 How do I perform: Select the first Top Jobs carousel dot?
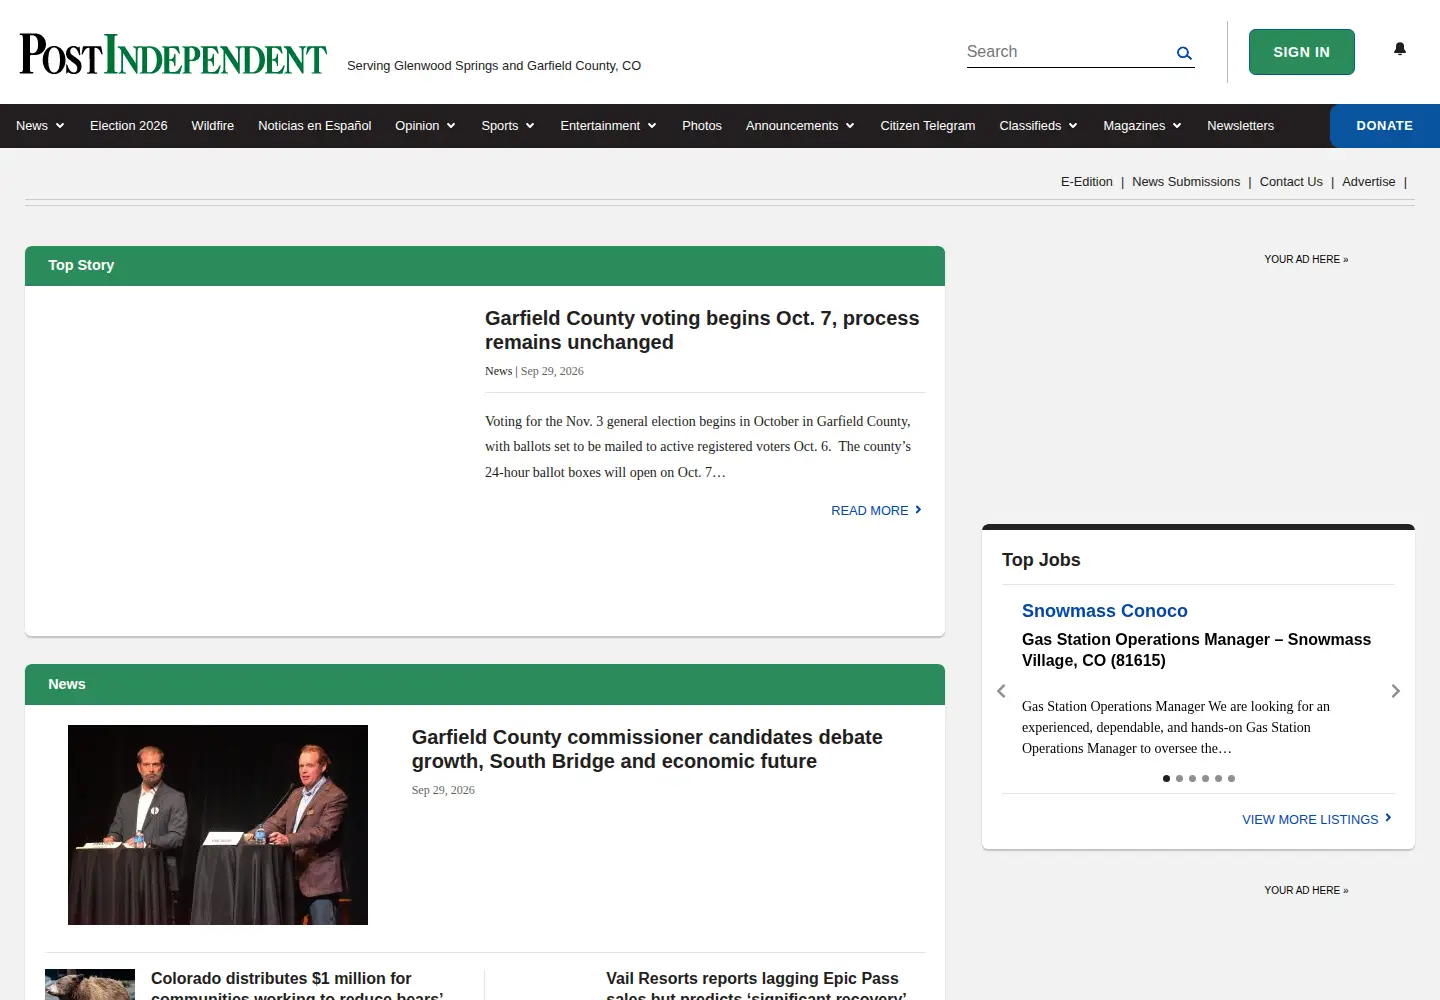click(1166, 778)
